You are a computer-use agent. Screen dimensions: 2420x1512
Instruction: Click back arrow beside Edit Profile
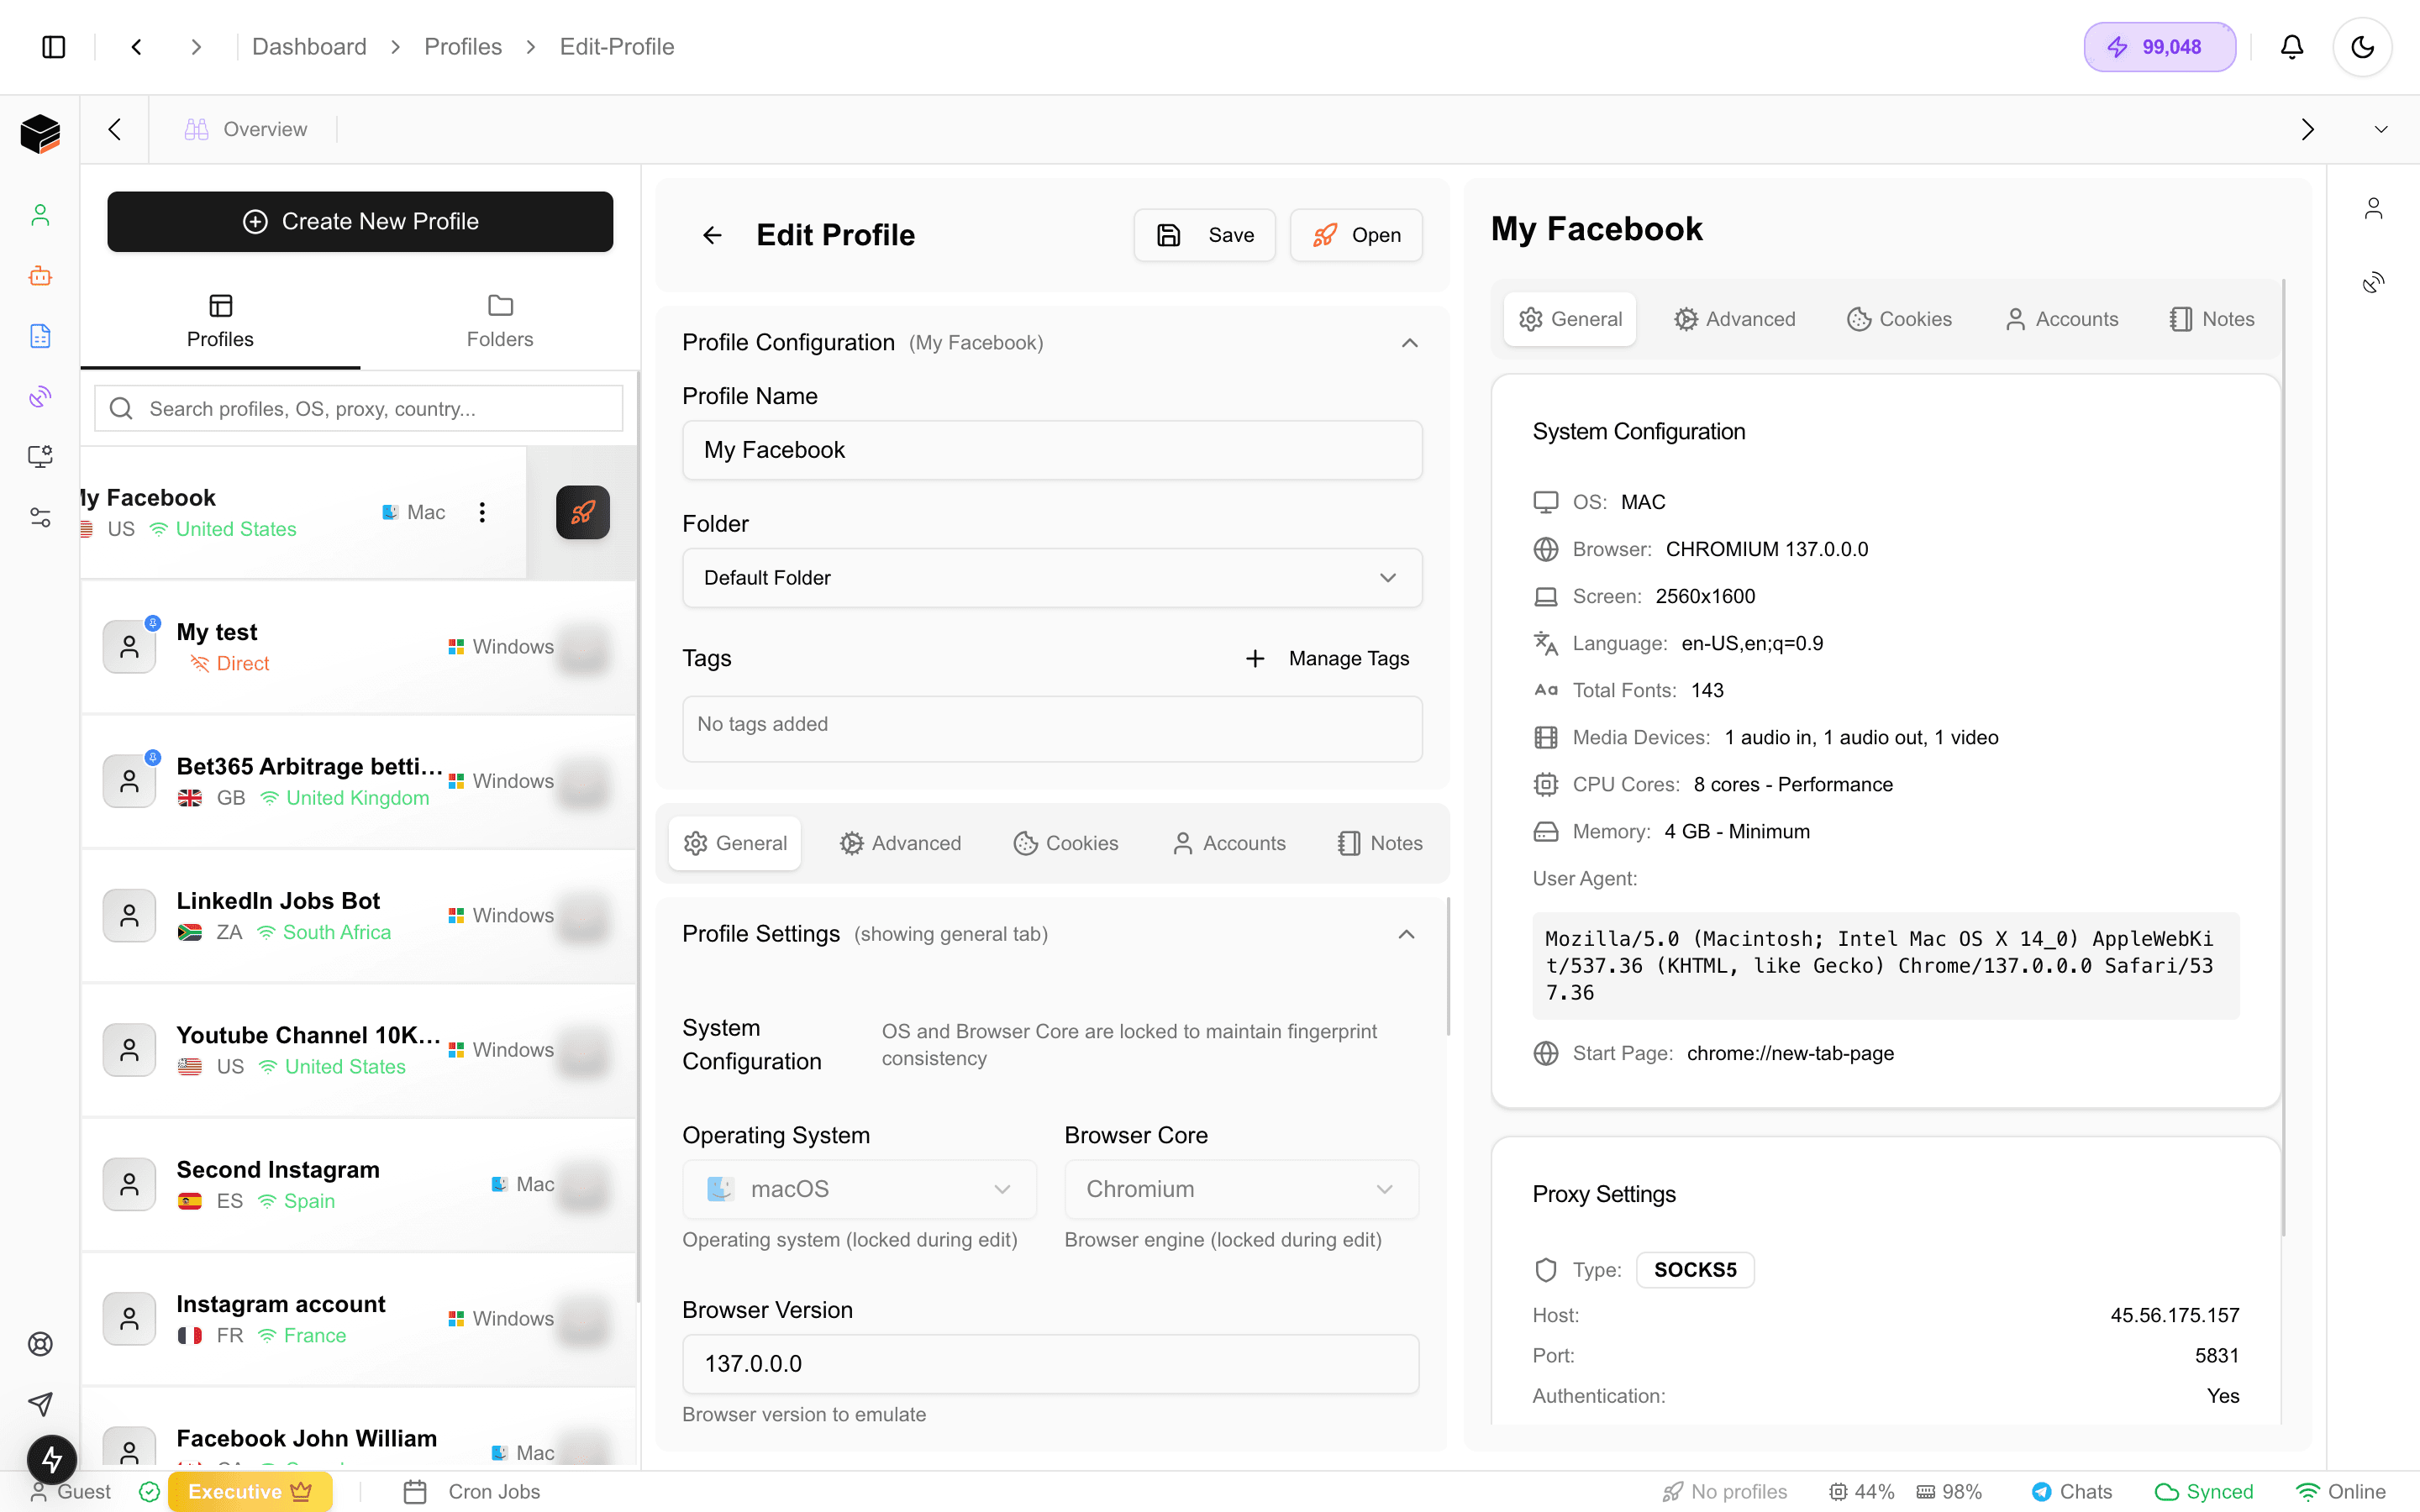coord(712,235)
